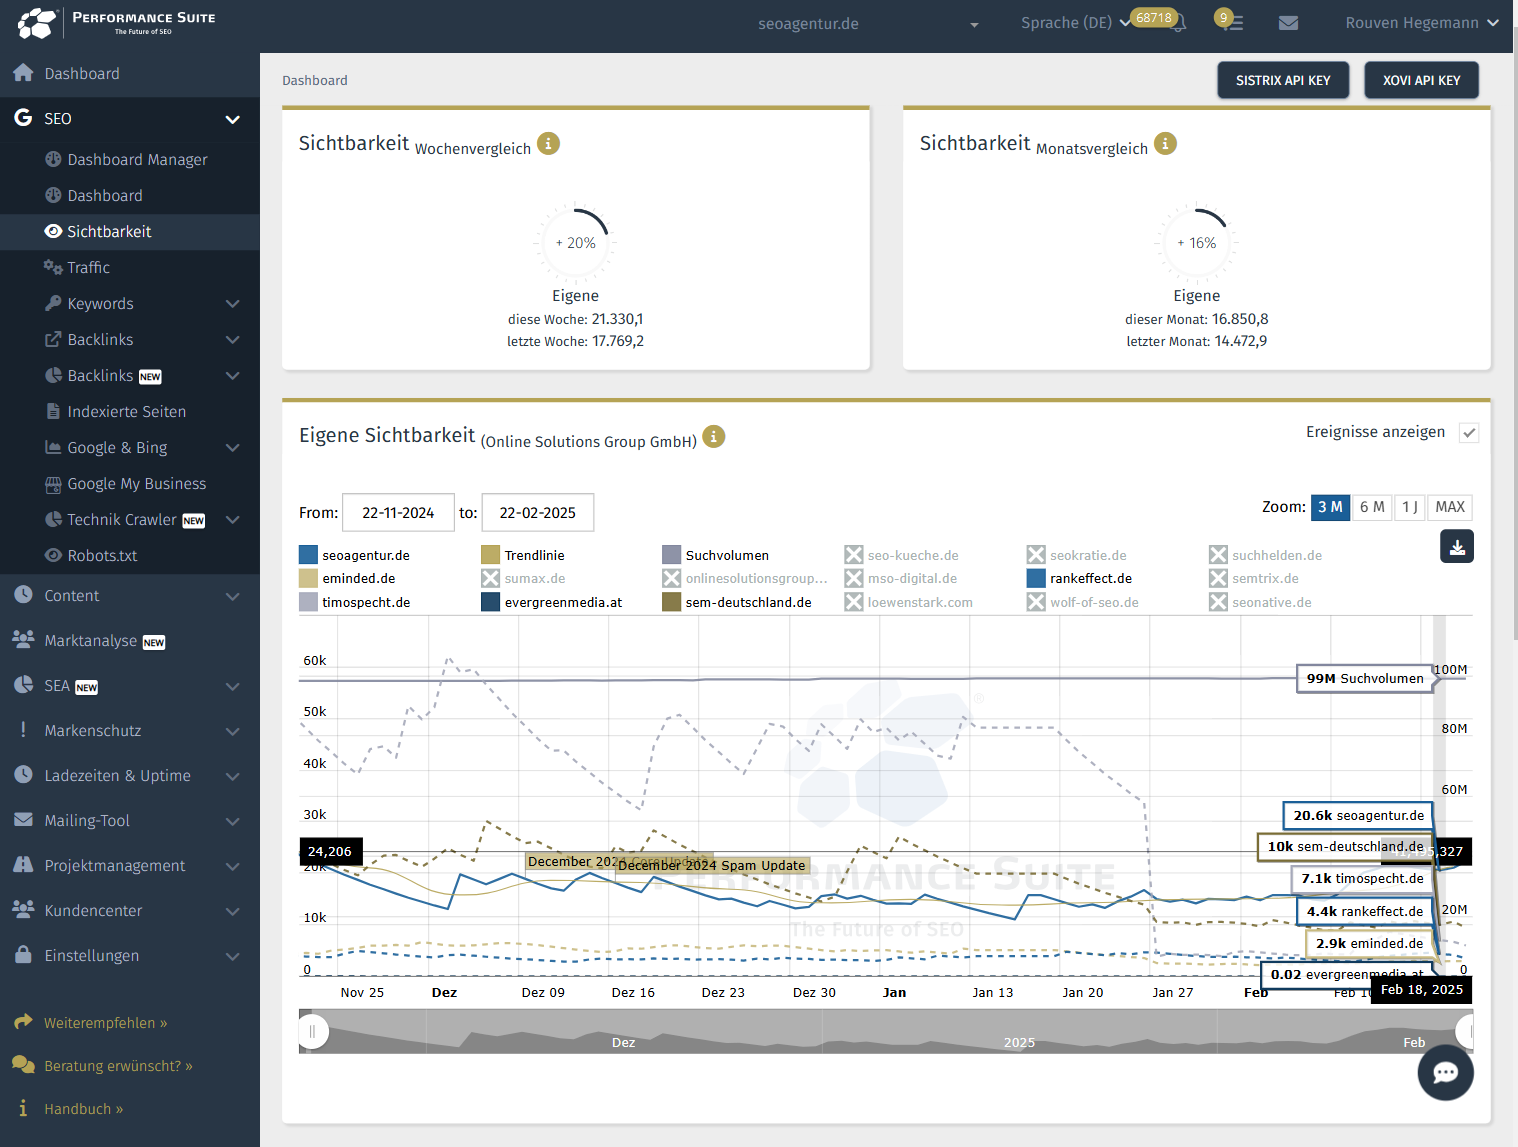This screenshot has height=1147, width=1518.
Task: Click SISTRIX API KEY button
Action: tap(1283, 80)
